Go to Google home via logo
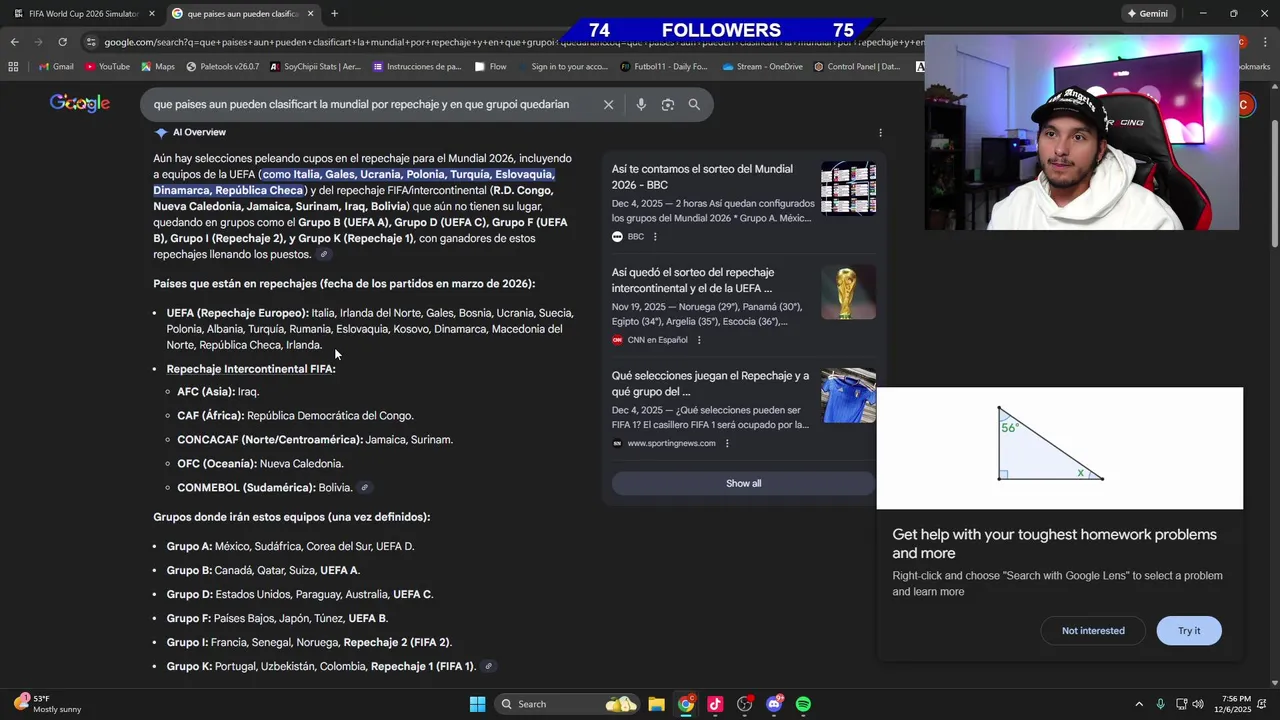Image resolution: width=1280 pixels, height=720 pixels. tap(80, 103)
